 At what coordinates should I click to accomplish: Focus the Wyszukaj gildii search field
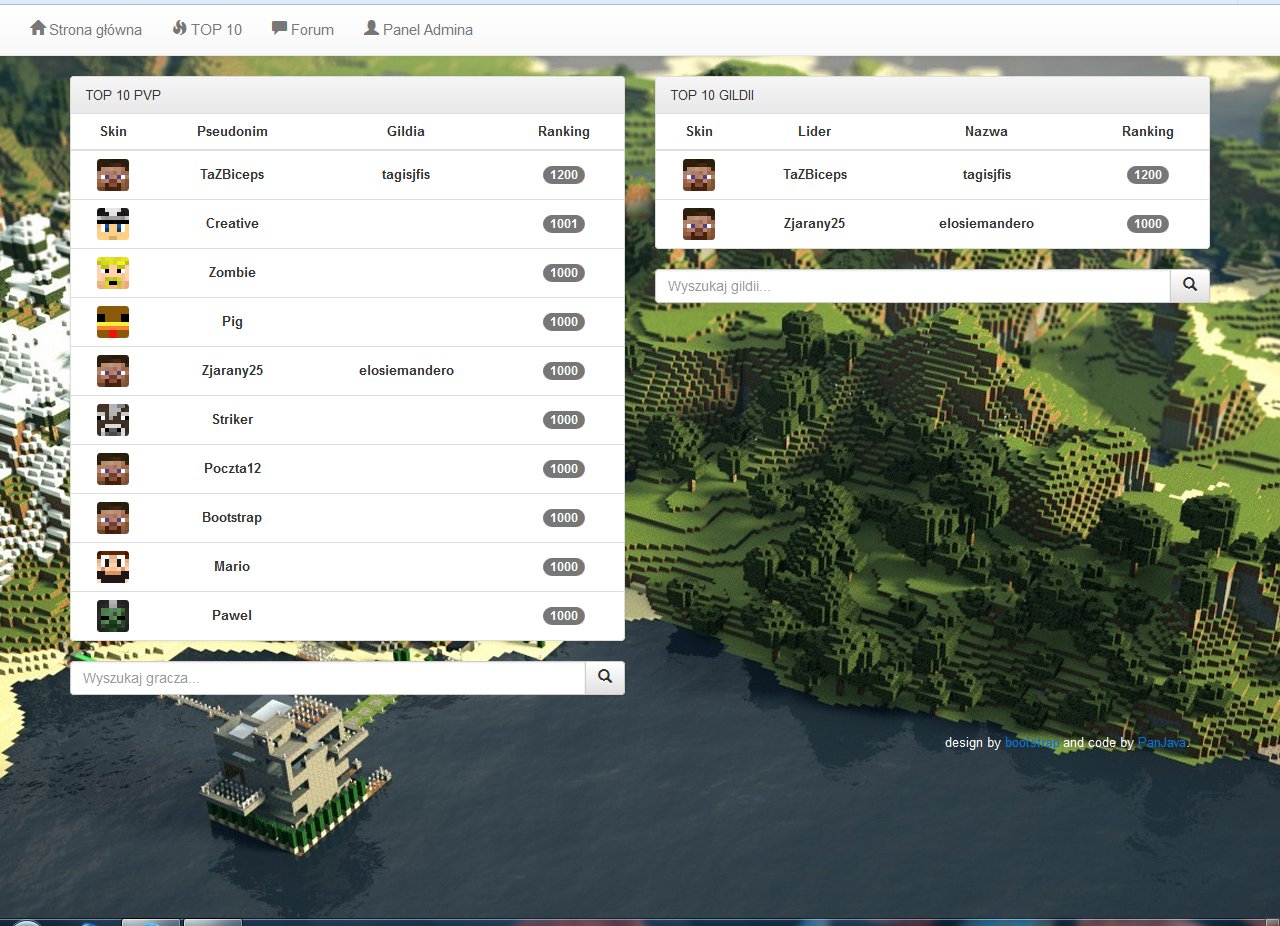[x=913, y=286]
